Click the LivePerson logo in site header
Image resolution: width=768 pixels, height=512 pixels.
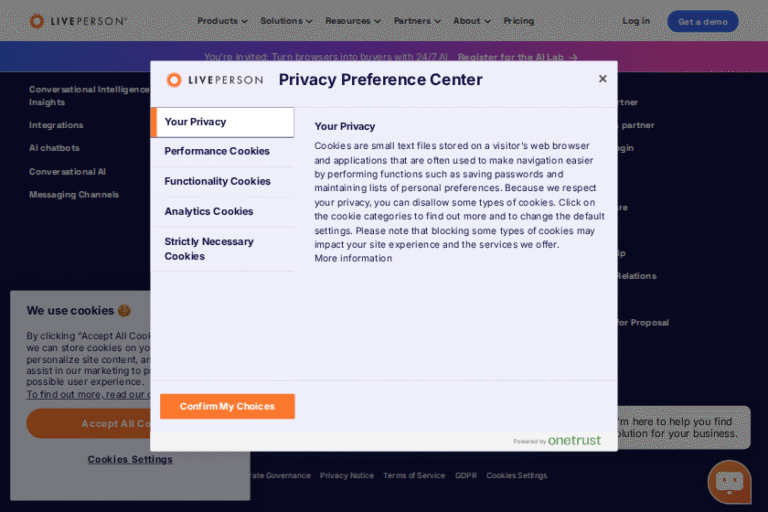(78, 21)
